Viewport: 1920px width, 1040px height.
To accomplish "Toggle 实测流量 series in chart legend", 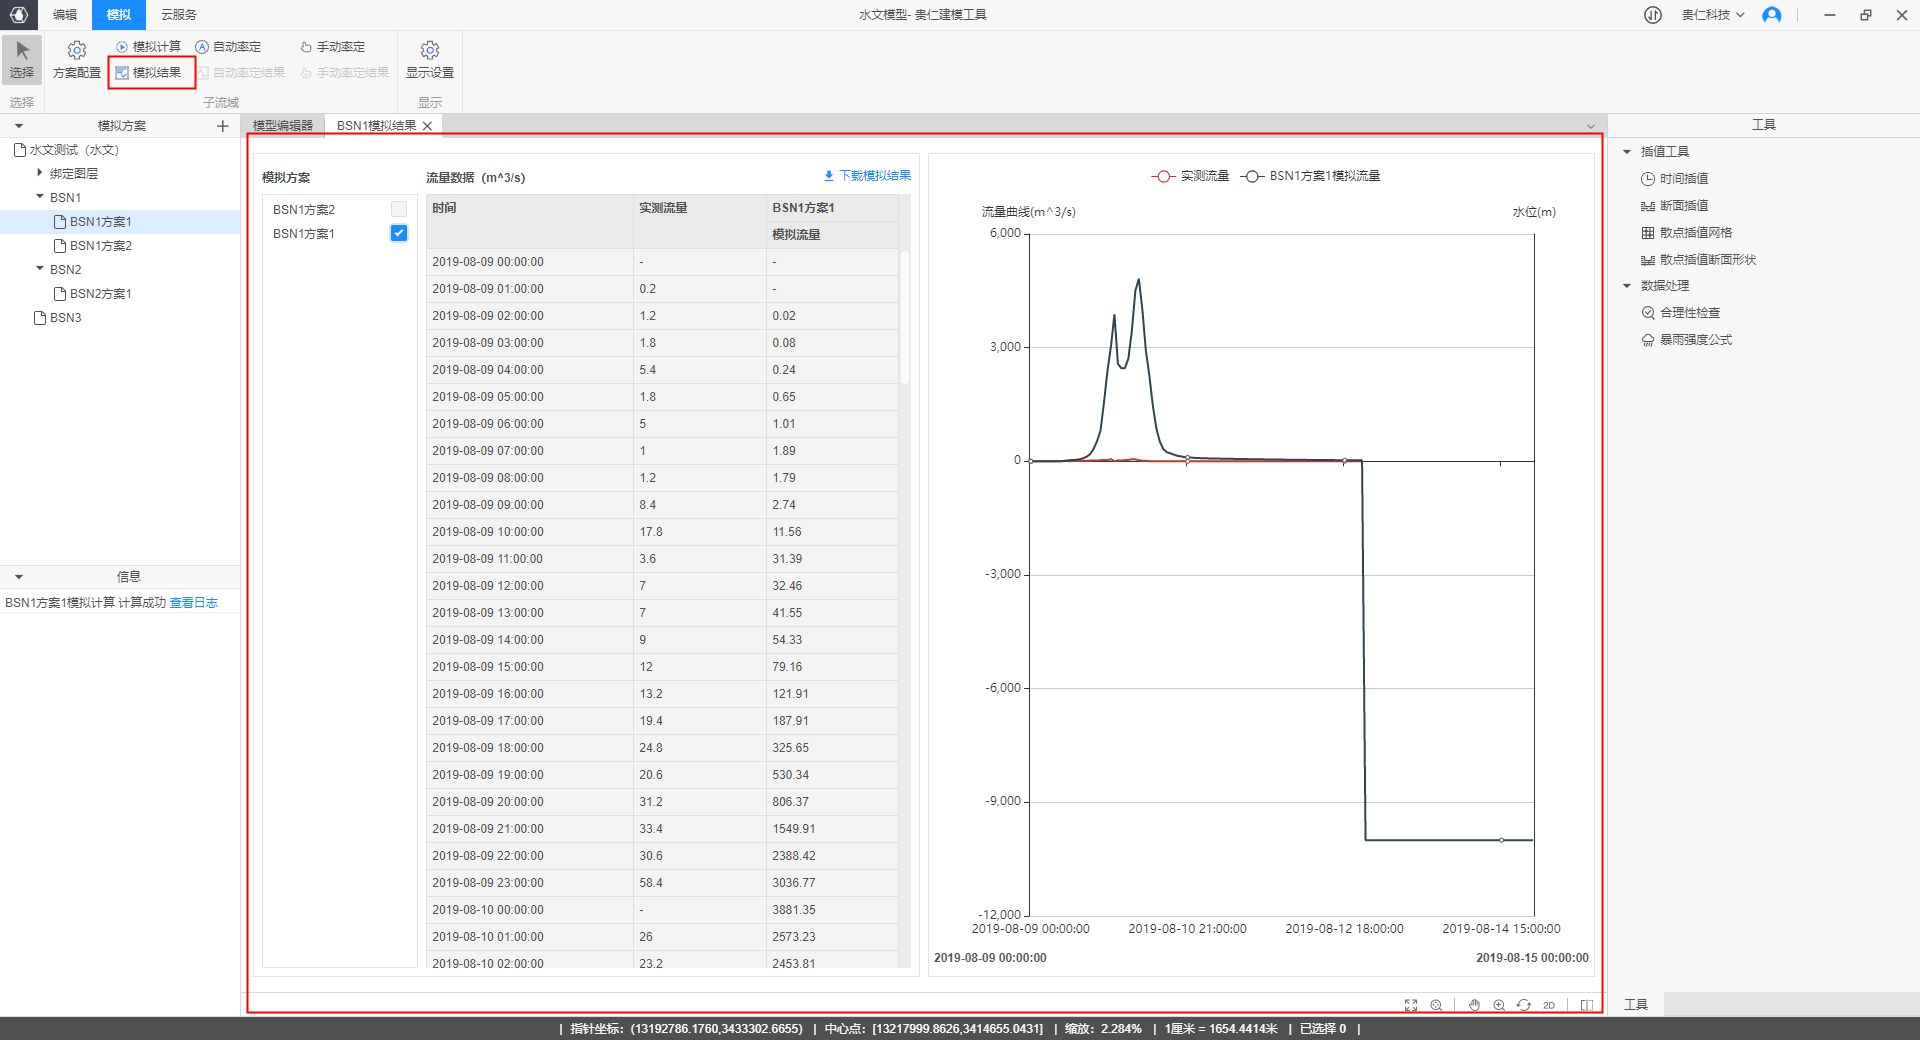I will click(1190, 176).
